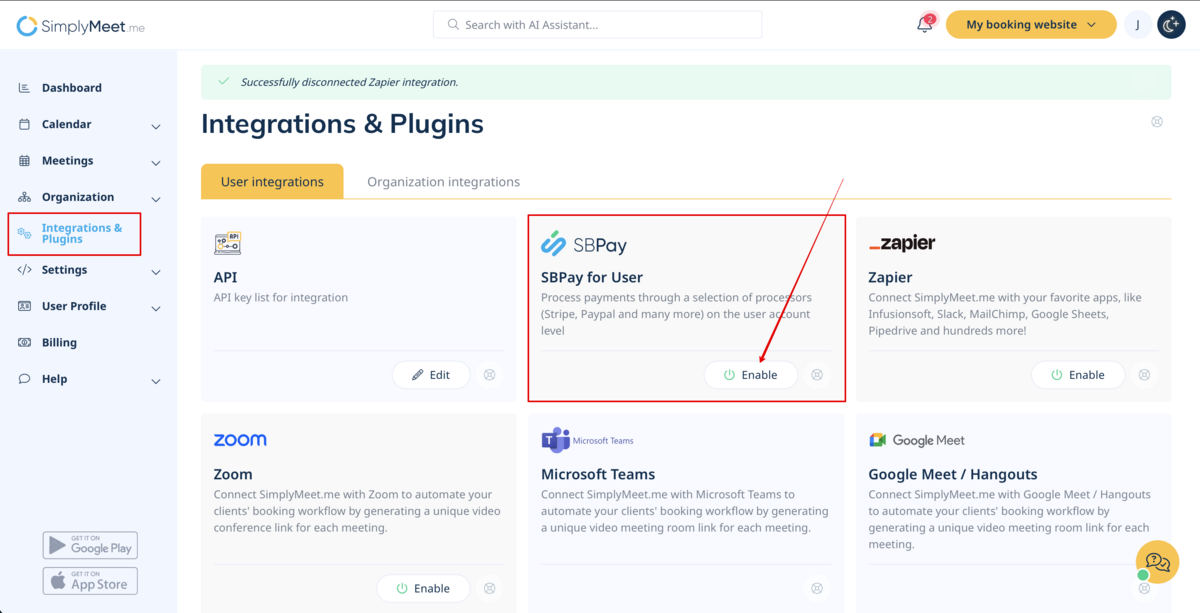Click the Meetings sidebar icon
This screenshot has width=1200, height=613.
pyautogui.click(x=25, y=161)
